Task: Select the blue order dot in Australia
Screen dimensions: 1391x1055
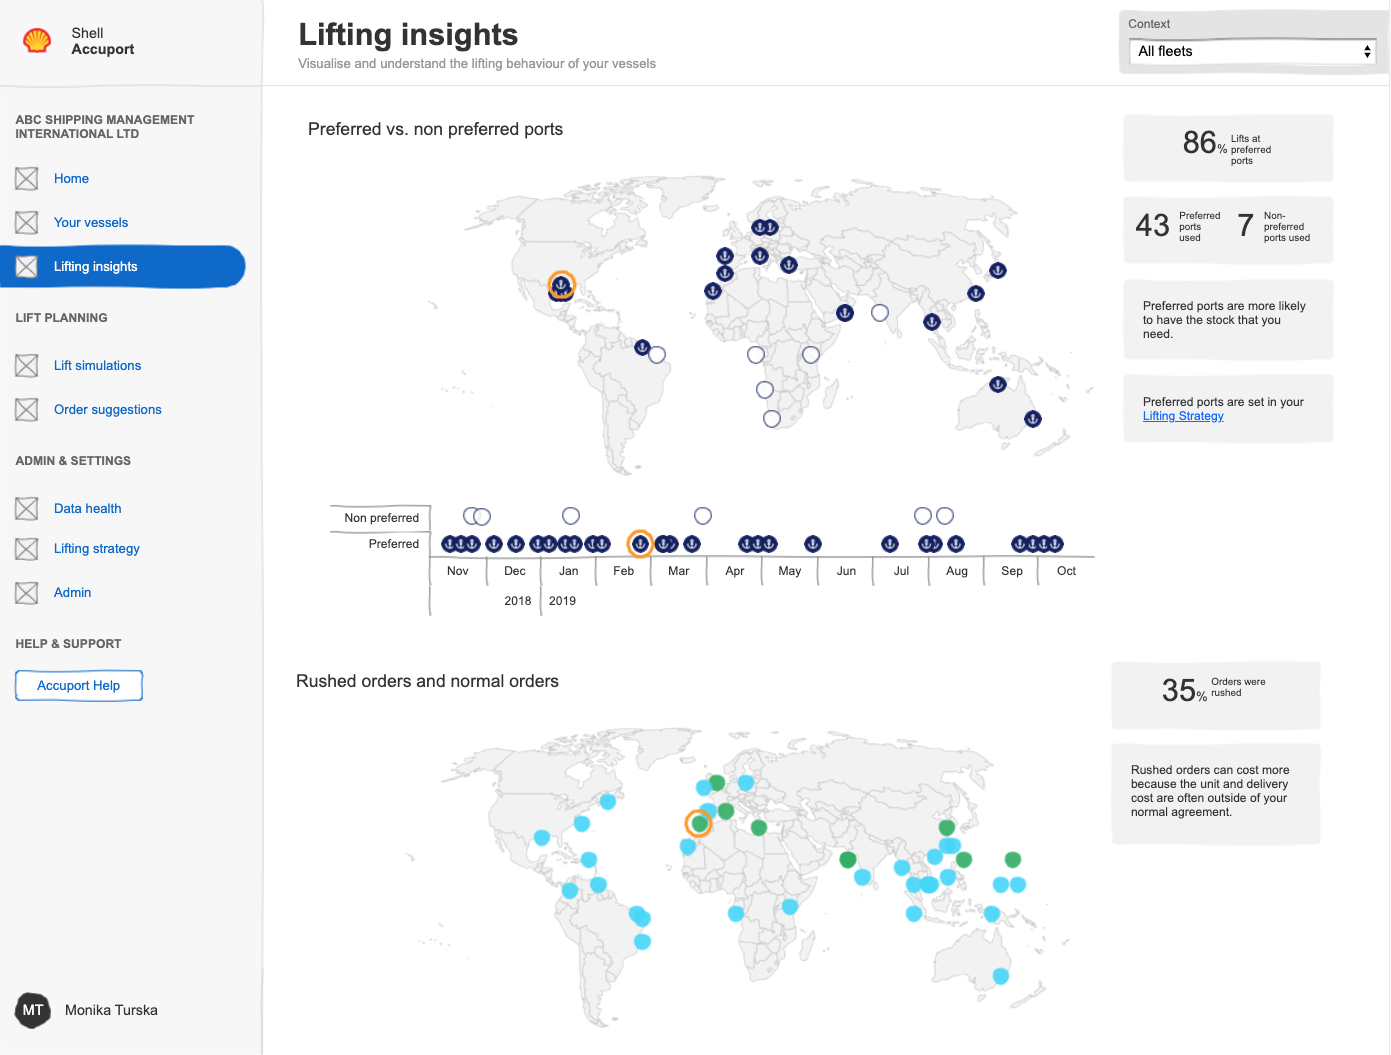Action: click(x=1001, y=976)
